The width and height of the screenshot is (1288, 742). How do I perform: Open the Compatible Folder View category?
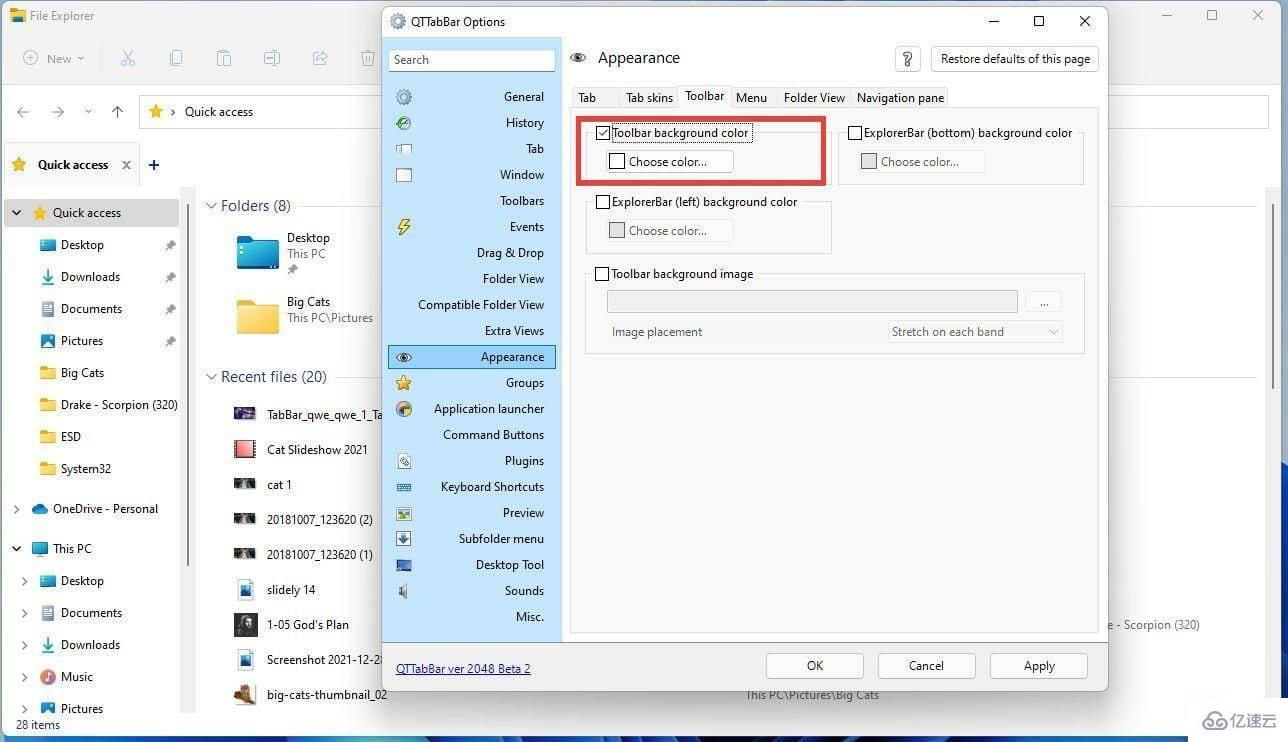click(x=472, y=305)
